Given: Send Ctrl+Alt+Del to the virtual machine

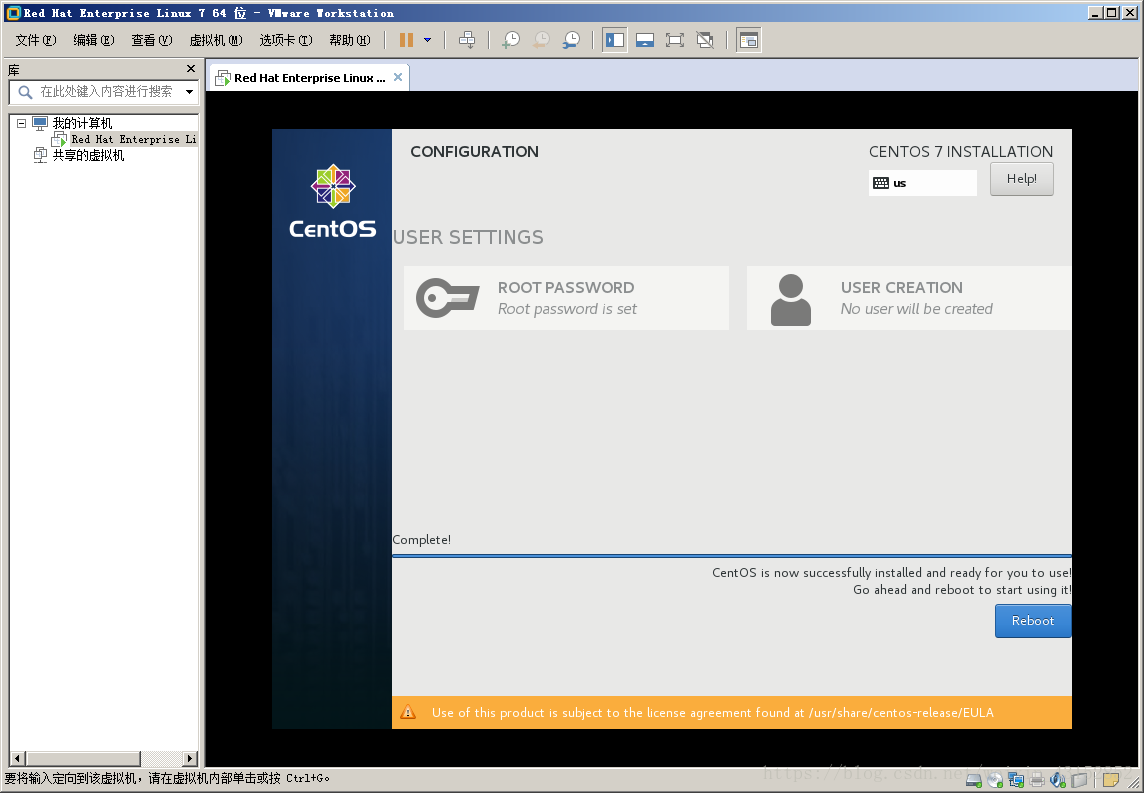Looking at the screenshot, I should click(x=467, y=40).
